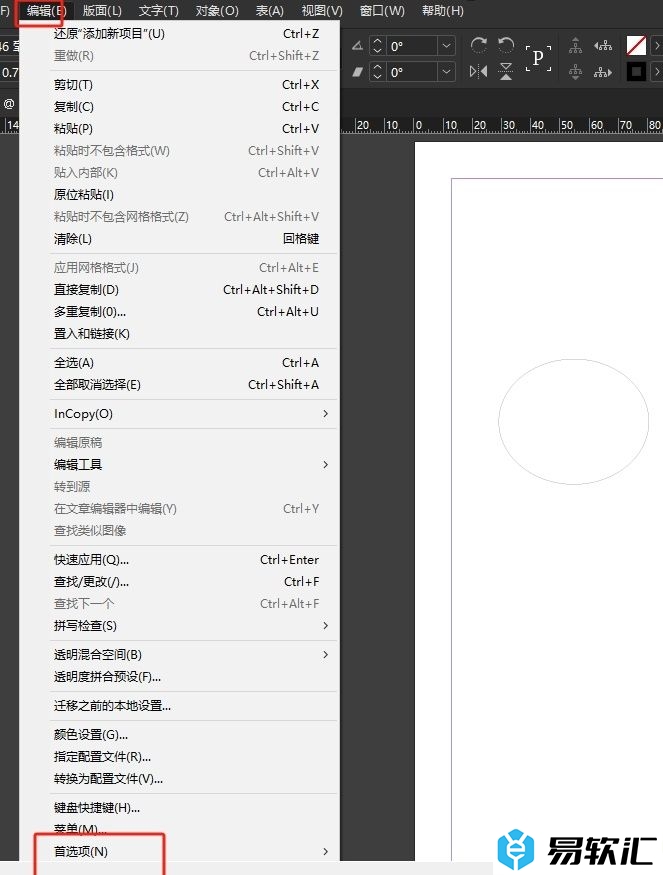
Task: Open the rotation angle dropdown
Action: pyautogui.click(x=446, y=46)
